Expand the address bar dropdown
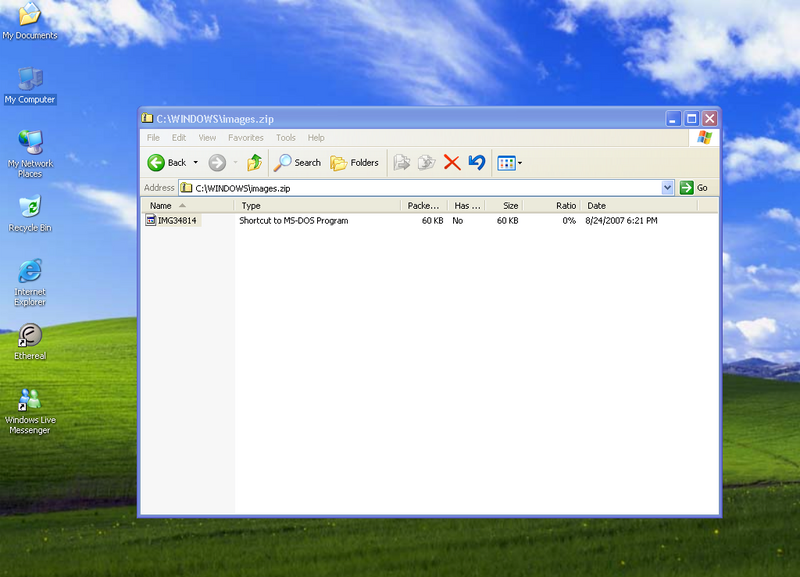 coord(667,188)
